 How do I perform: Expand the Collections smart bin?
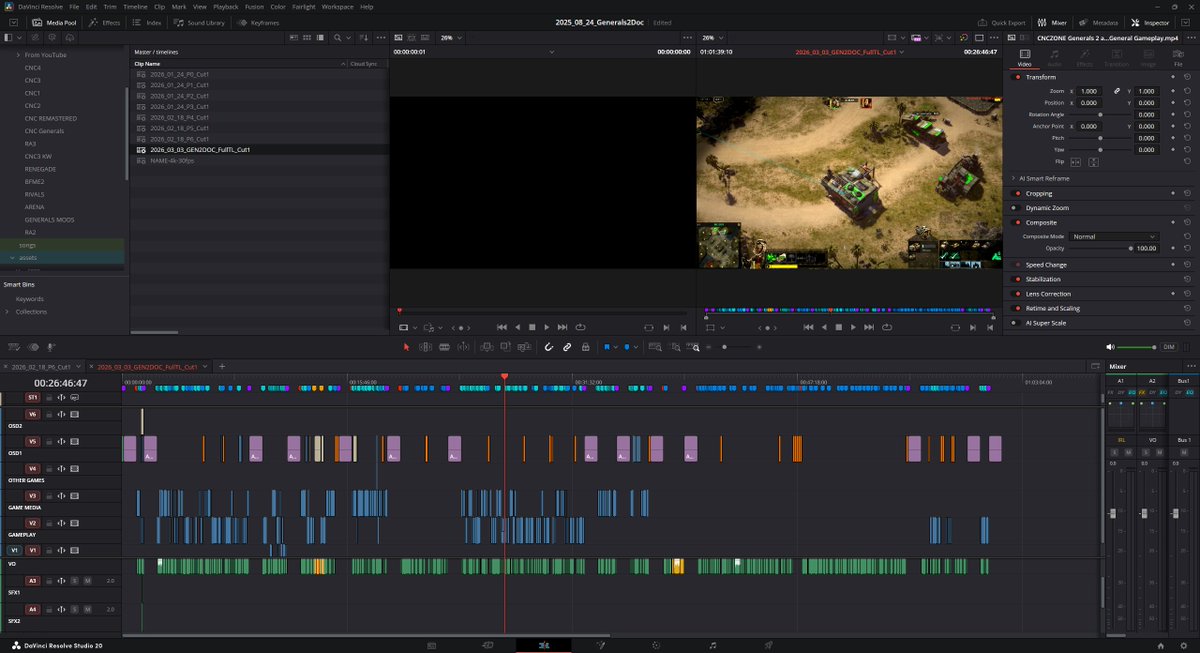(x=8, y=312)
